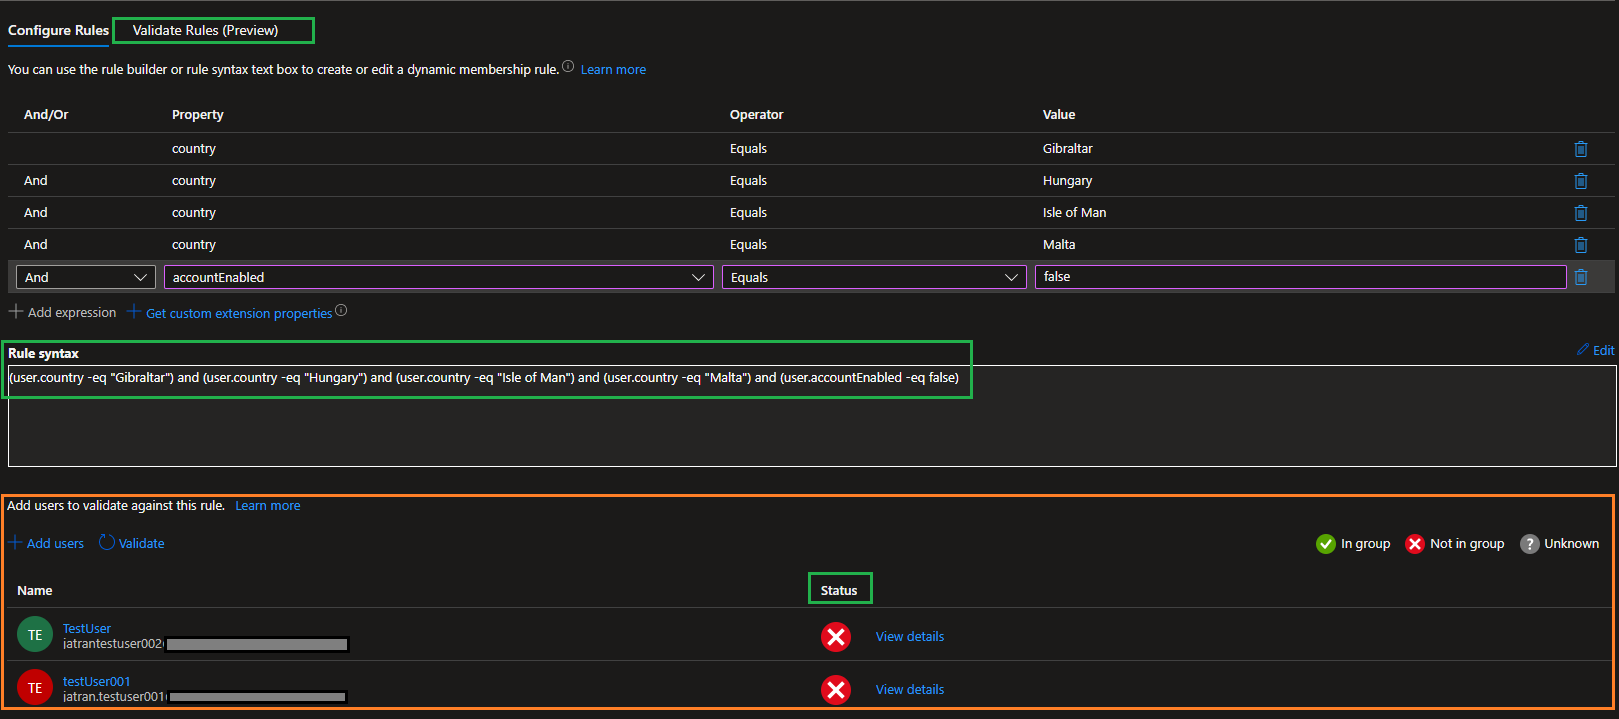Viewport: 1619px width, 719px height.
Task: Switch to Configure Rules tab
Action: point(58,30)
